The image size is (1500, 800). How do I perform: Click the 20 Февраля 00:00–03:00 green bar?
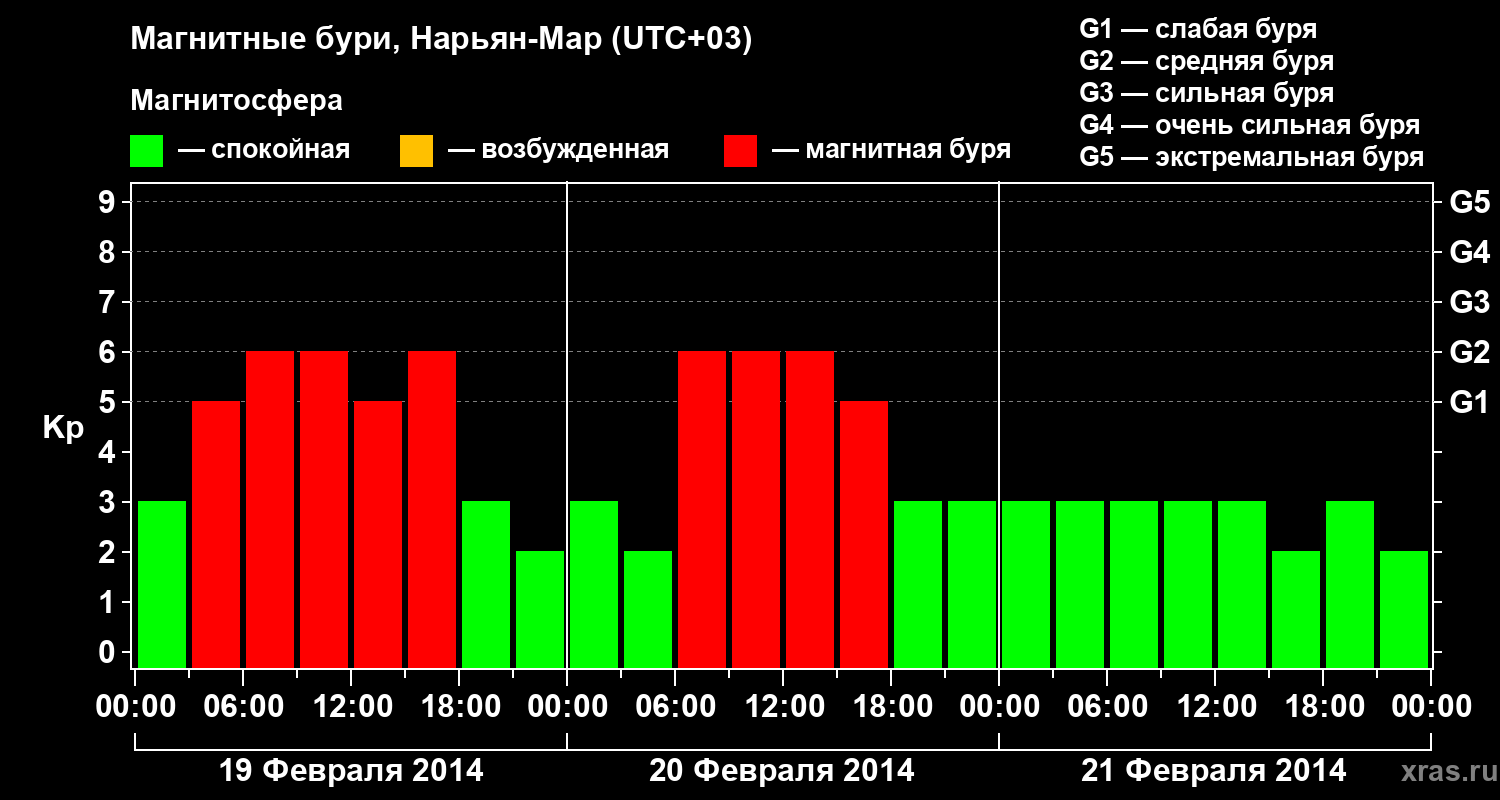click(594, 584)
